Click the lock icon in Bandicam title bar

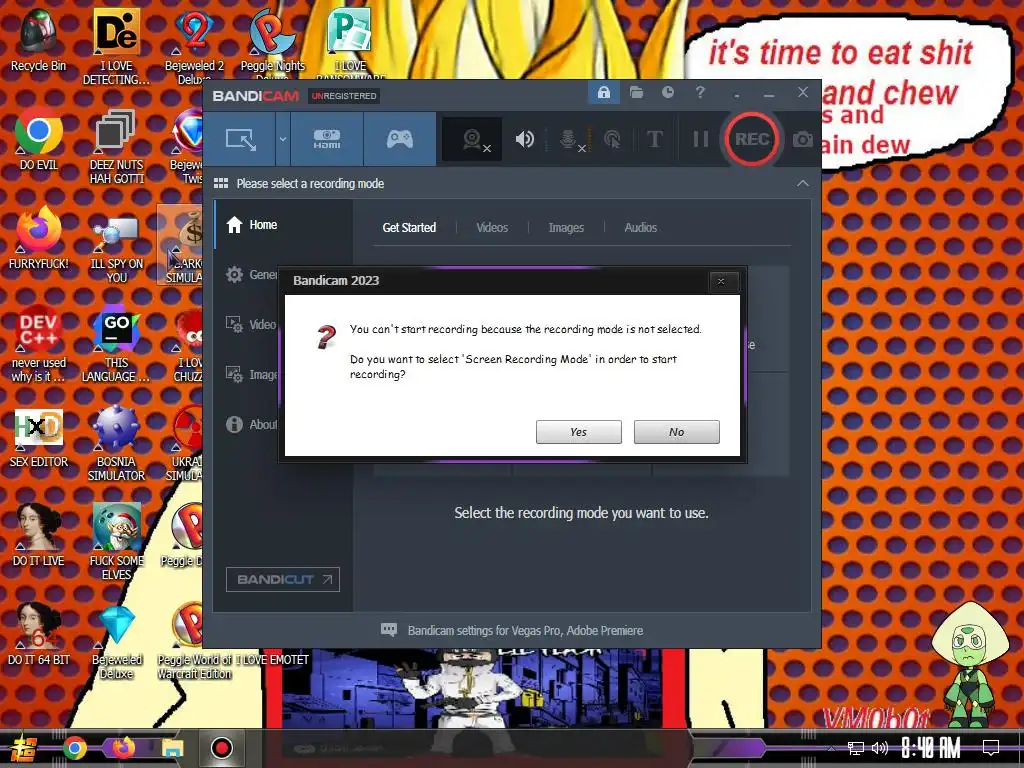coord(603,92)
